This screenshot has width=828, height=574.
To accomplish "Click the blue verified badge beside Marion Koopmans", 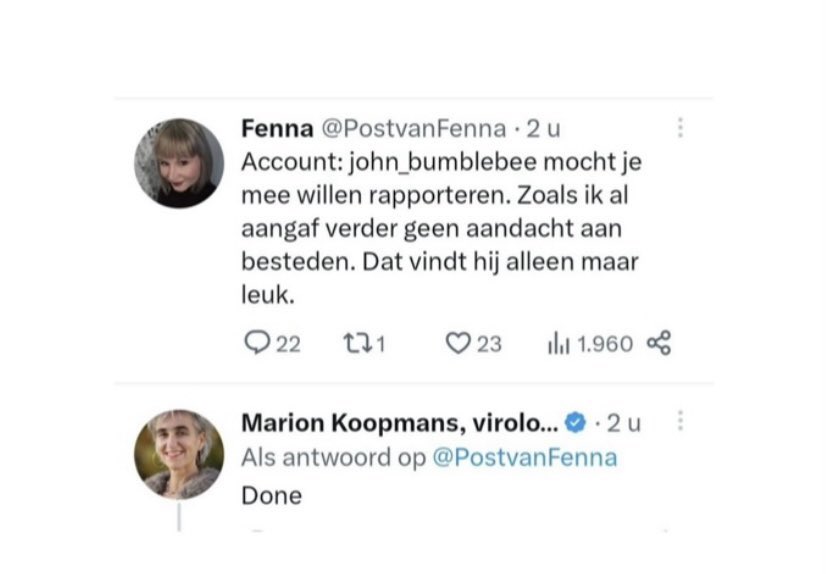I will pyautogui.click(x=575, y=424).
